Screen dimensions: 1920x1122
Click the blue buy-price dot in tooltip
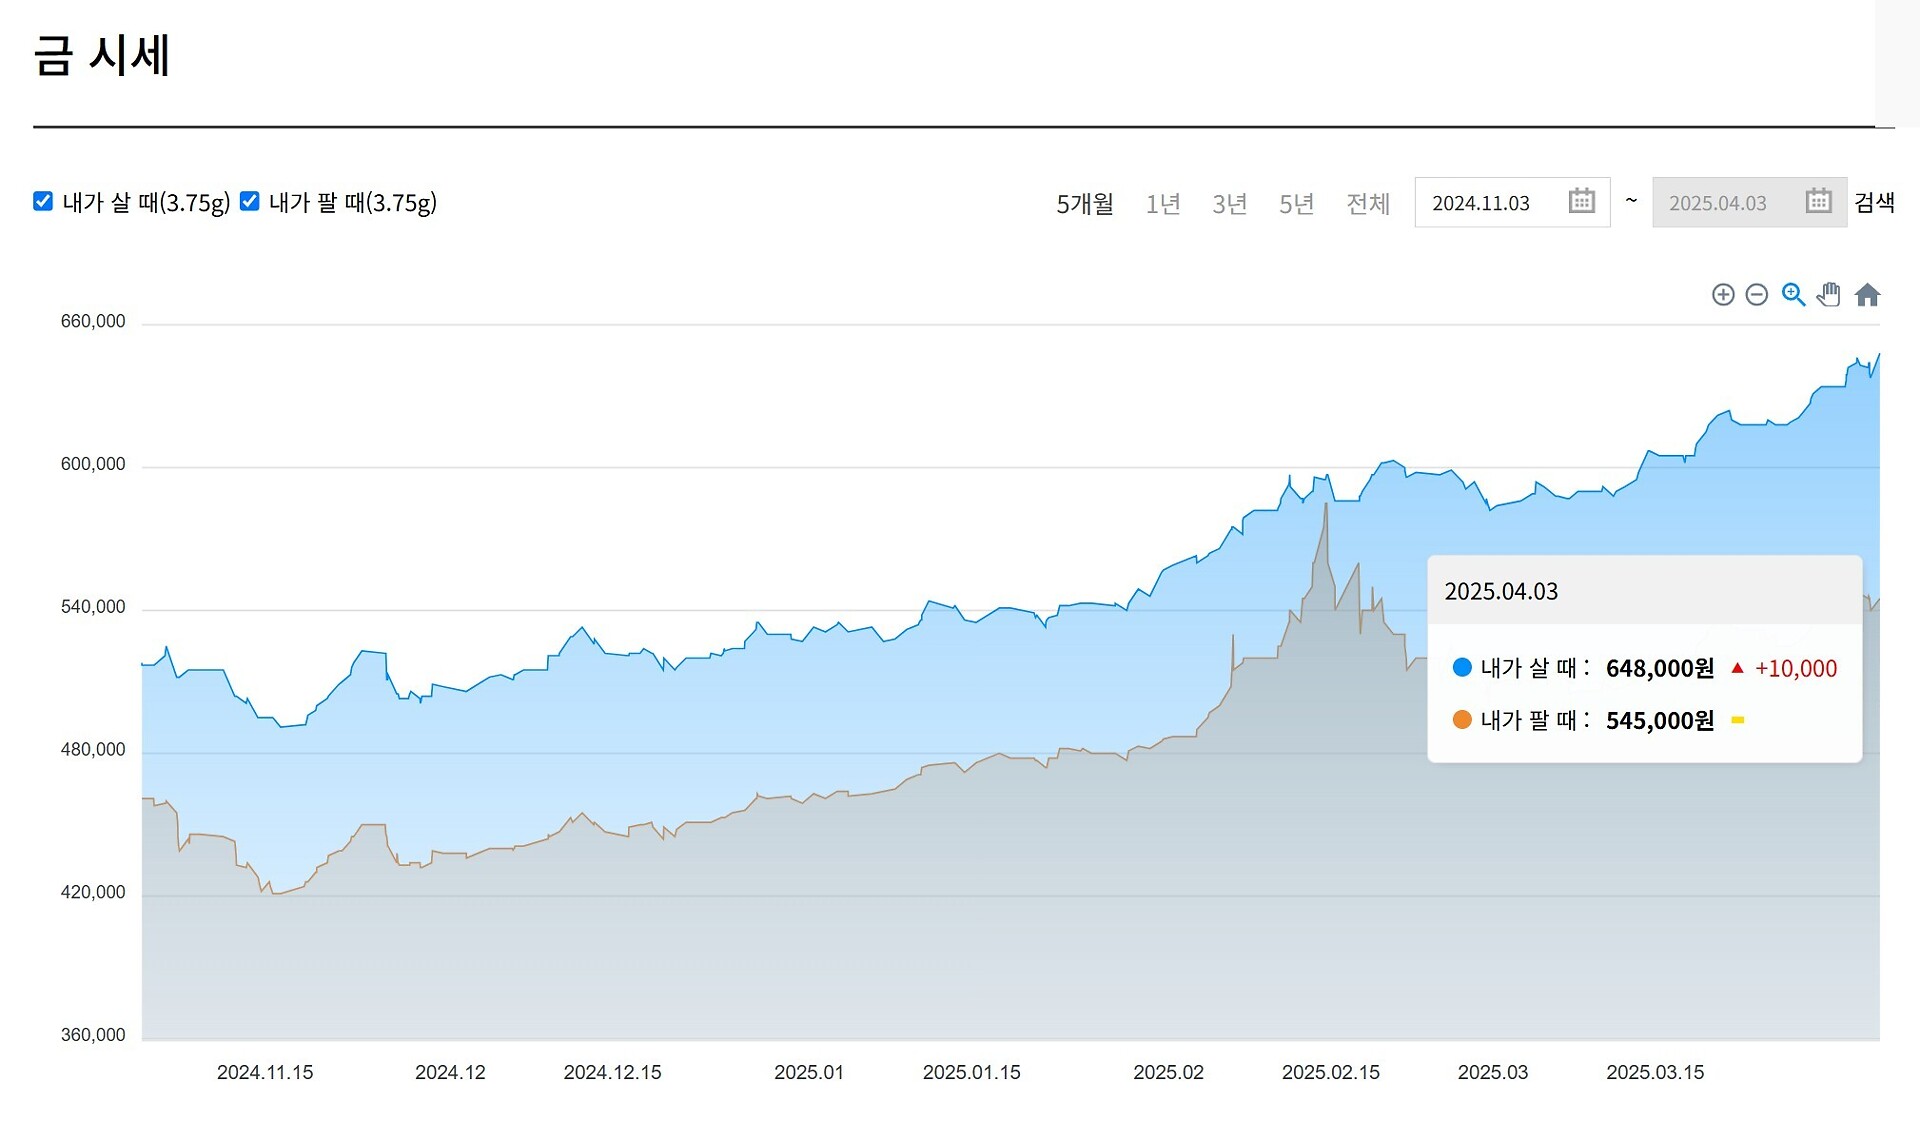click(1462, 667)
